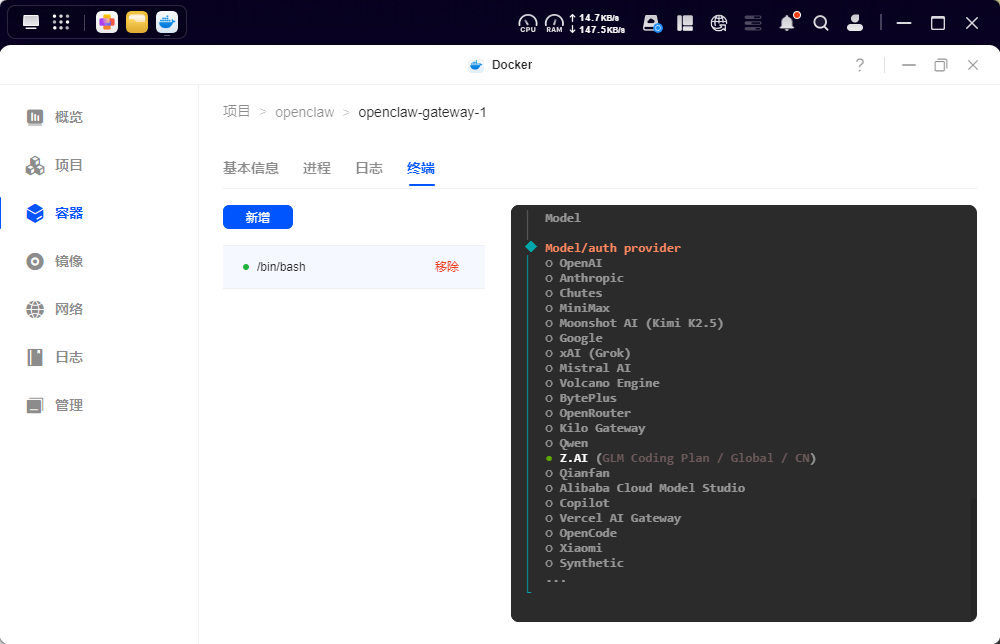Open the 进程 processes tab
The width and height of the screenshot is (1000, 644).
coord(316,168)
